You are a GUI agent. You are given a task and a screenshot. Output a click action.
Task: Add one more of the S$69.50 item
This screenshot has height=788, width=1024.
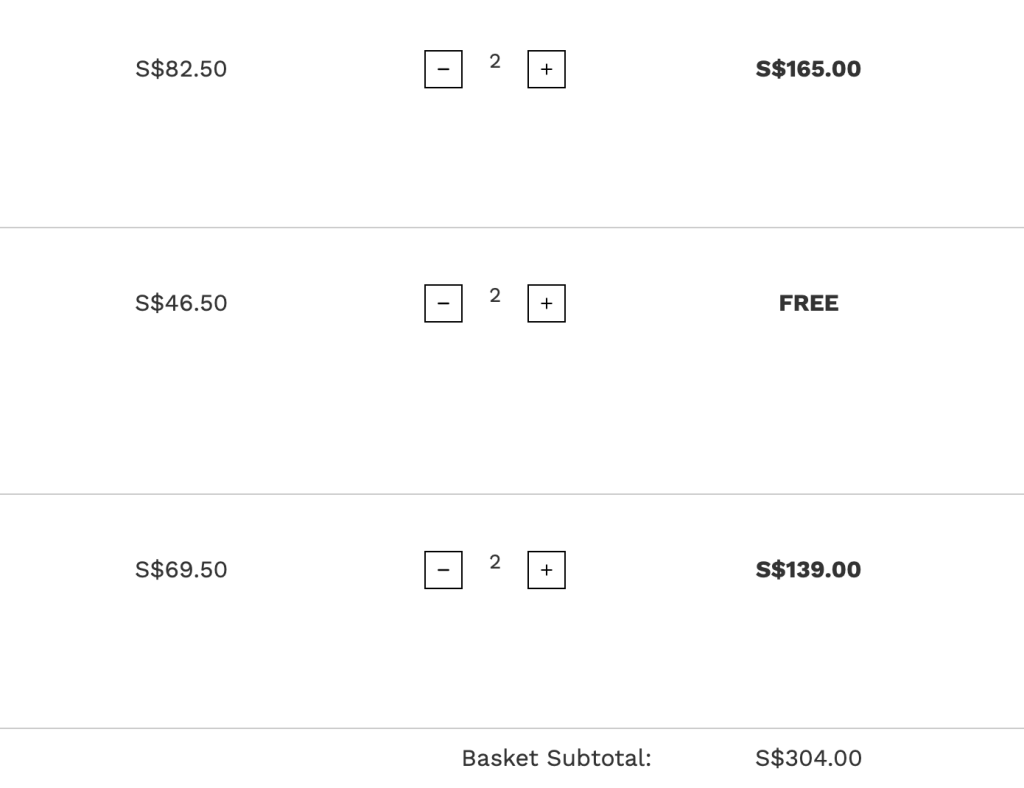[x=546, y=570]
